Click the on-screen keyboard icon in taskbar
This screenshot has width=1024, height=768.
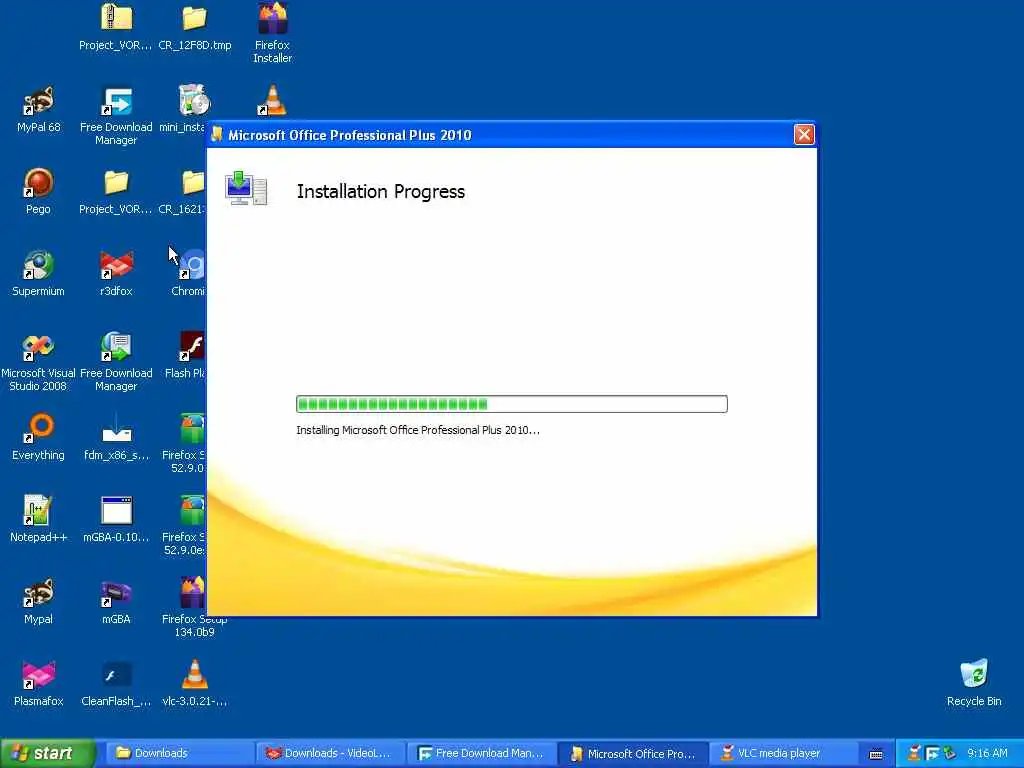pos(876,754)
